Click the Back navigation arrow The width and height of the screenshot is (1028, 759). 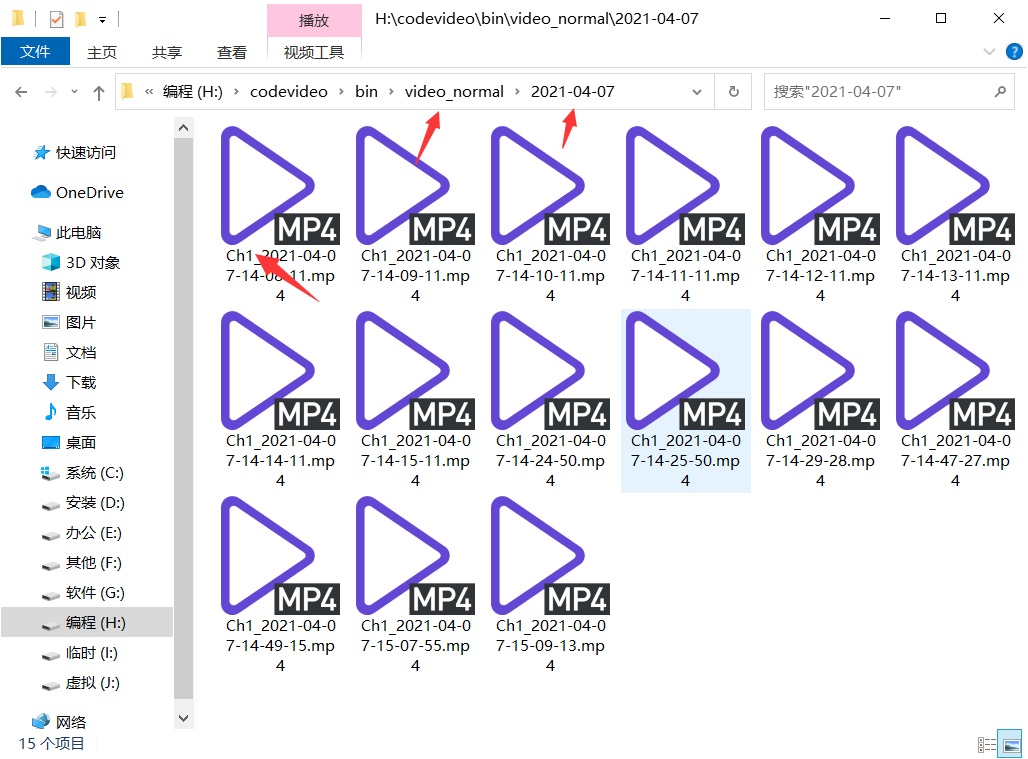tap(21, 92)
